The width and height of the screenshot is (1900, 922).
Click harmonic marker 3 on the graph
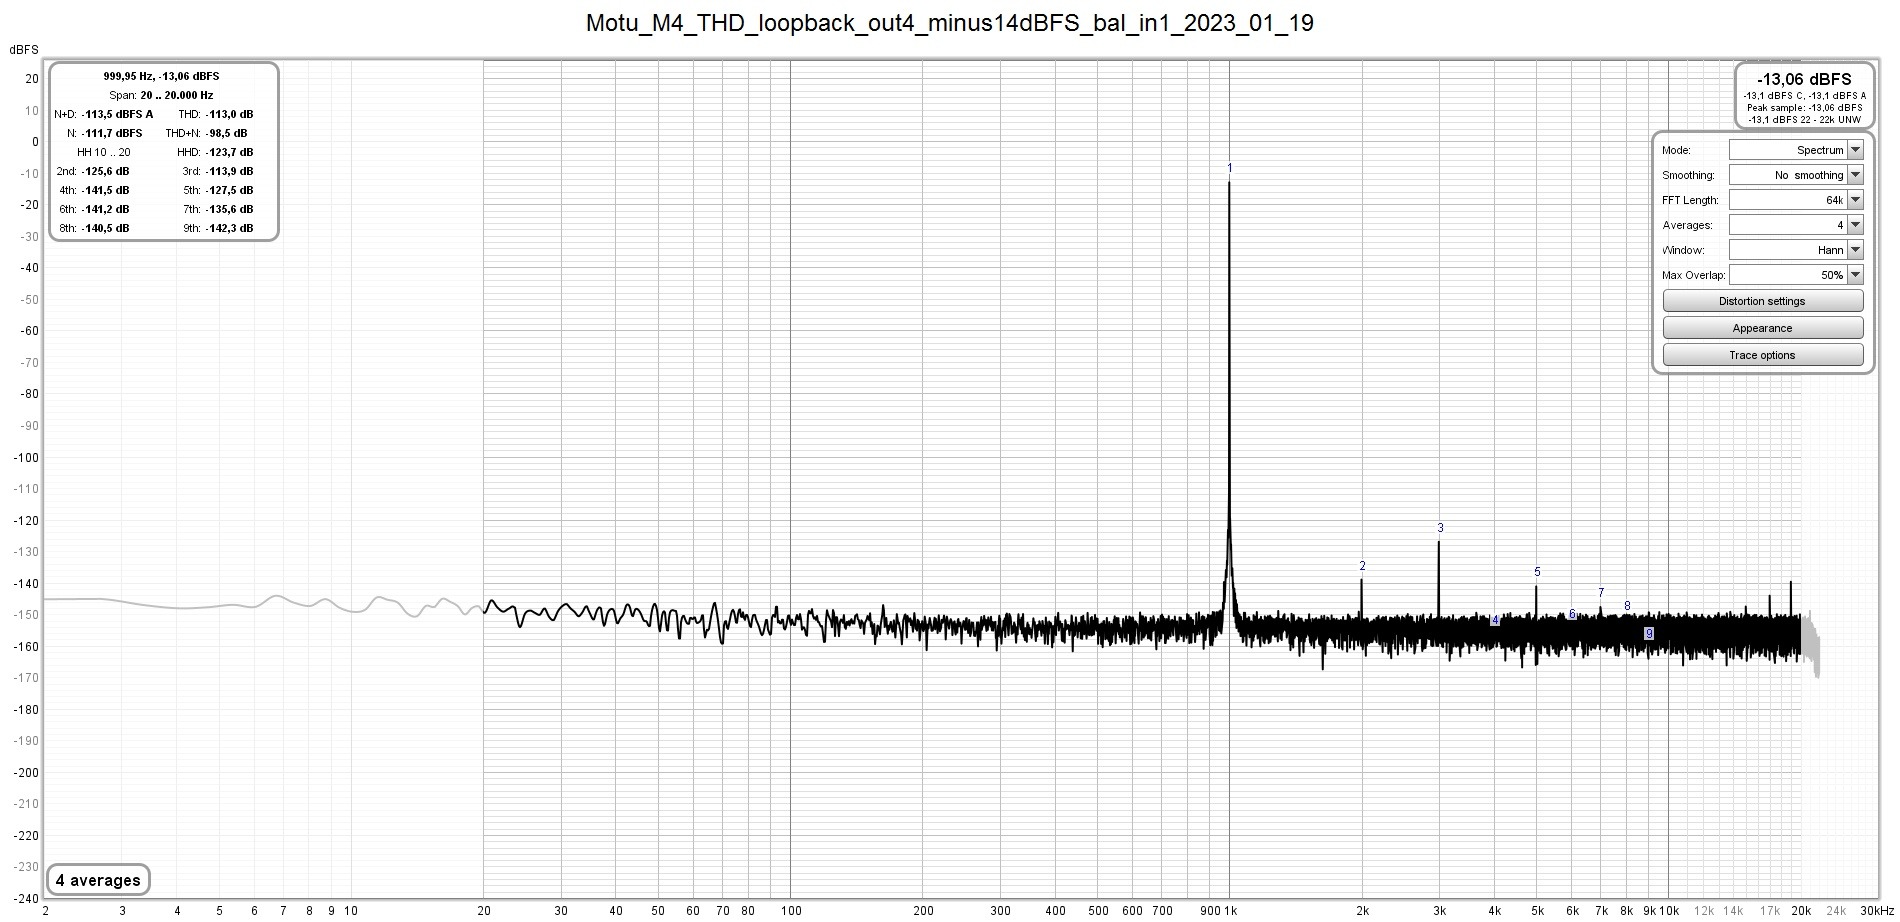(1440, 528)
